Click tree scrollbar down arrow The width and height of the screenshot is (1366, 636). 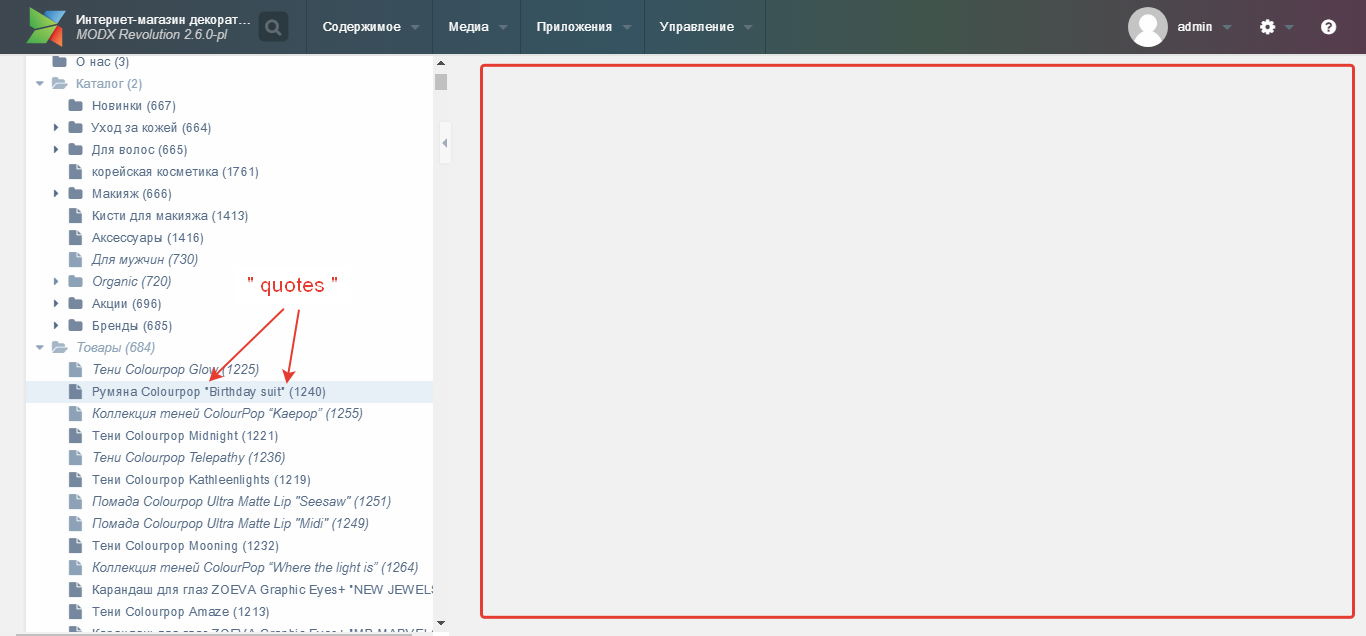click(441, 622)
